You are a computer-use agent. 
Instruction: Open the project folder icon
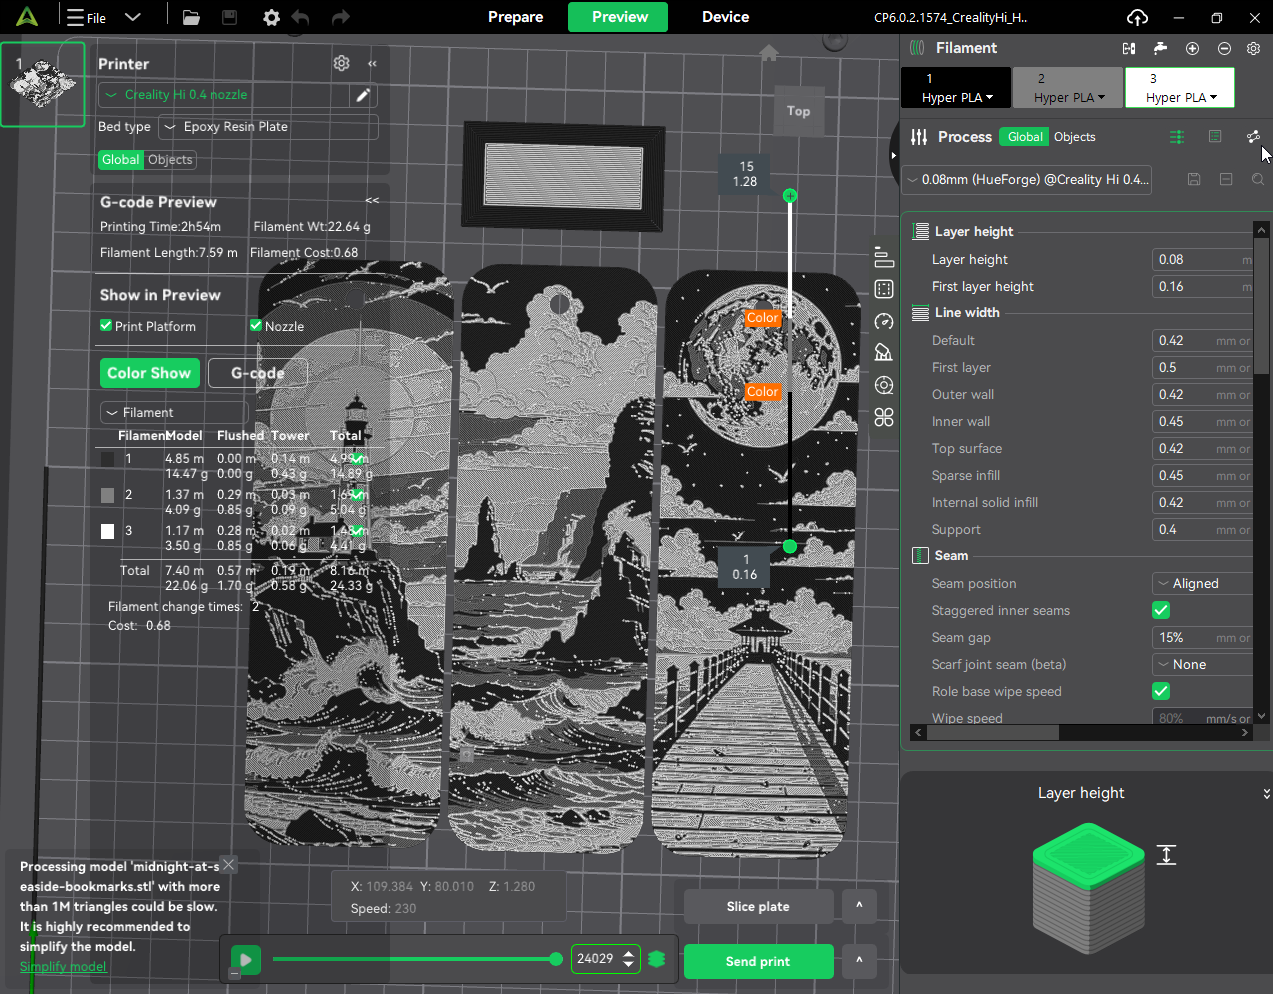point(191,17)
